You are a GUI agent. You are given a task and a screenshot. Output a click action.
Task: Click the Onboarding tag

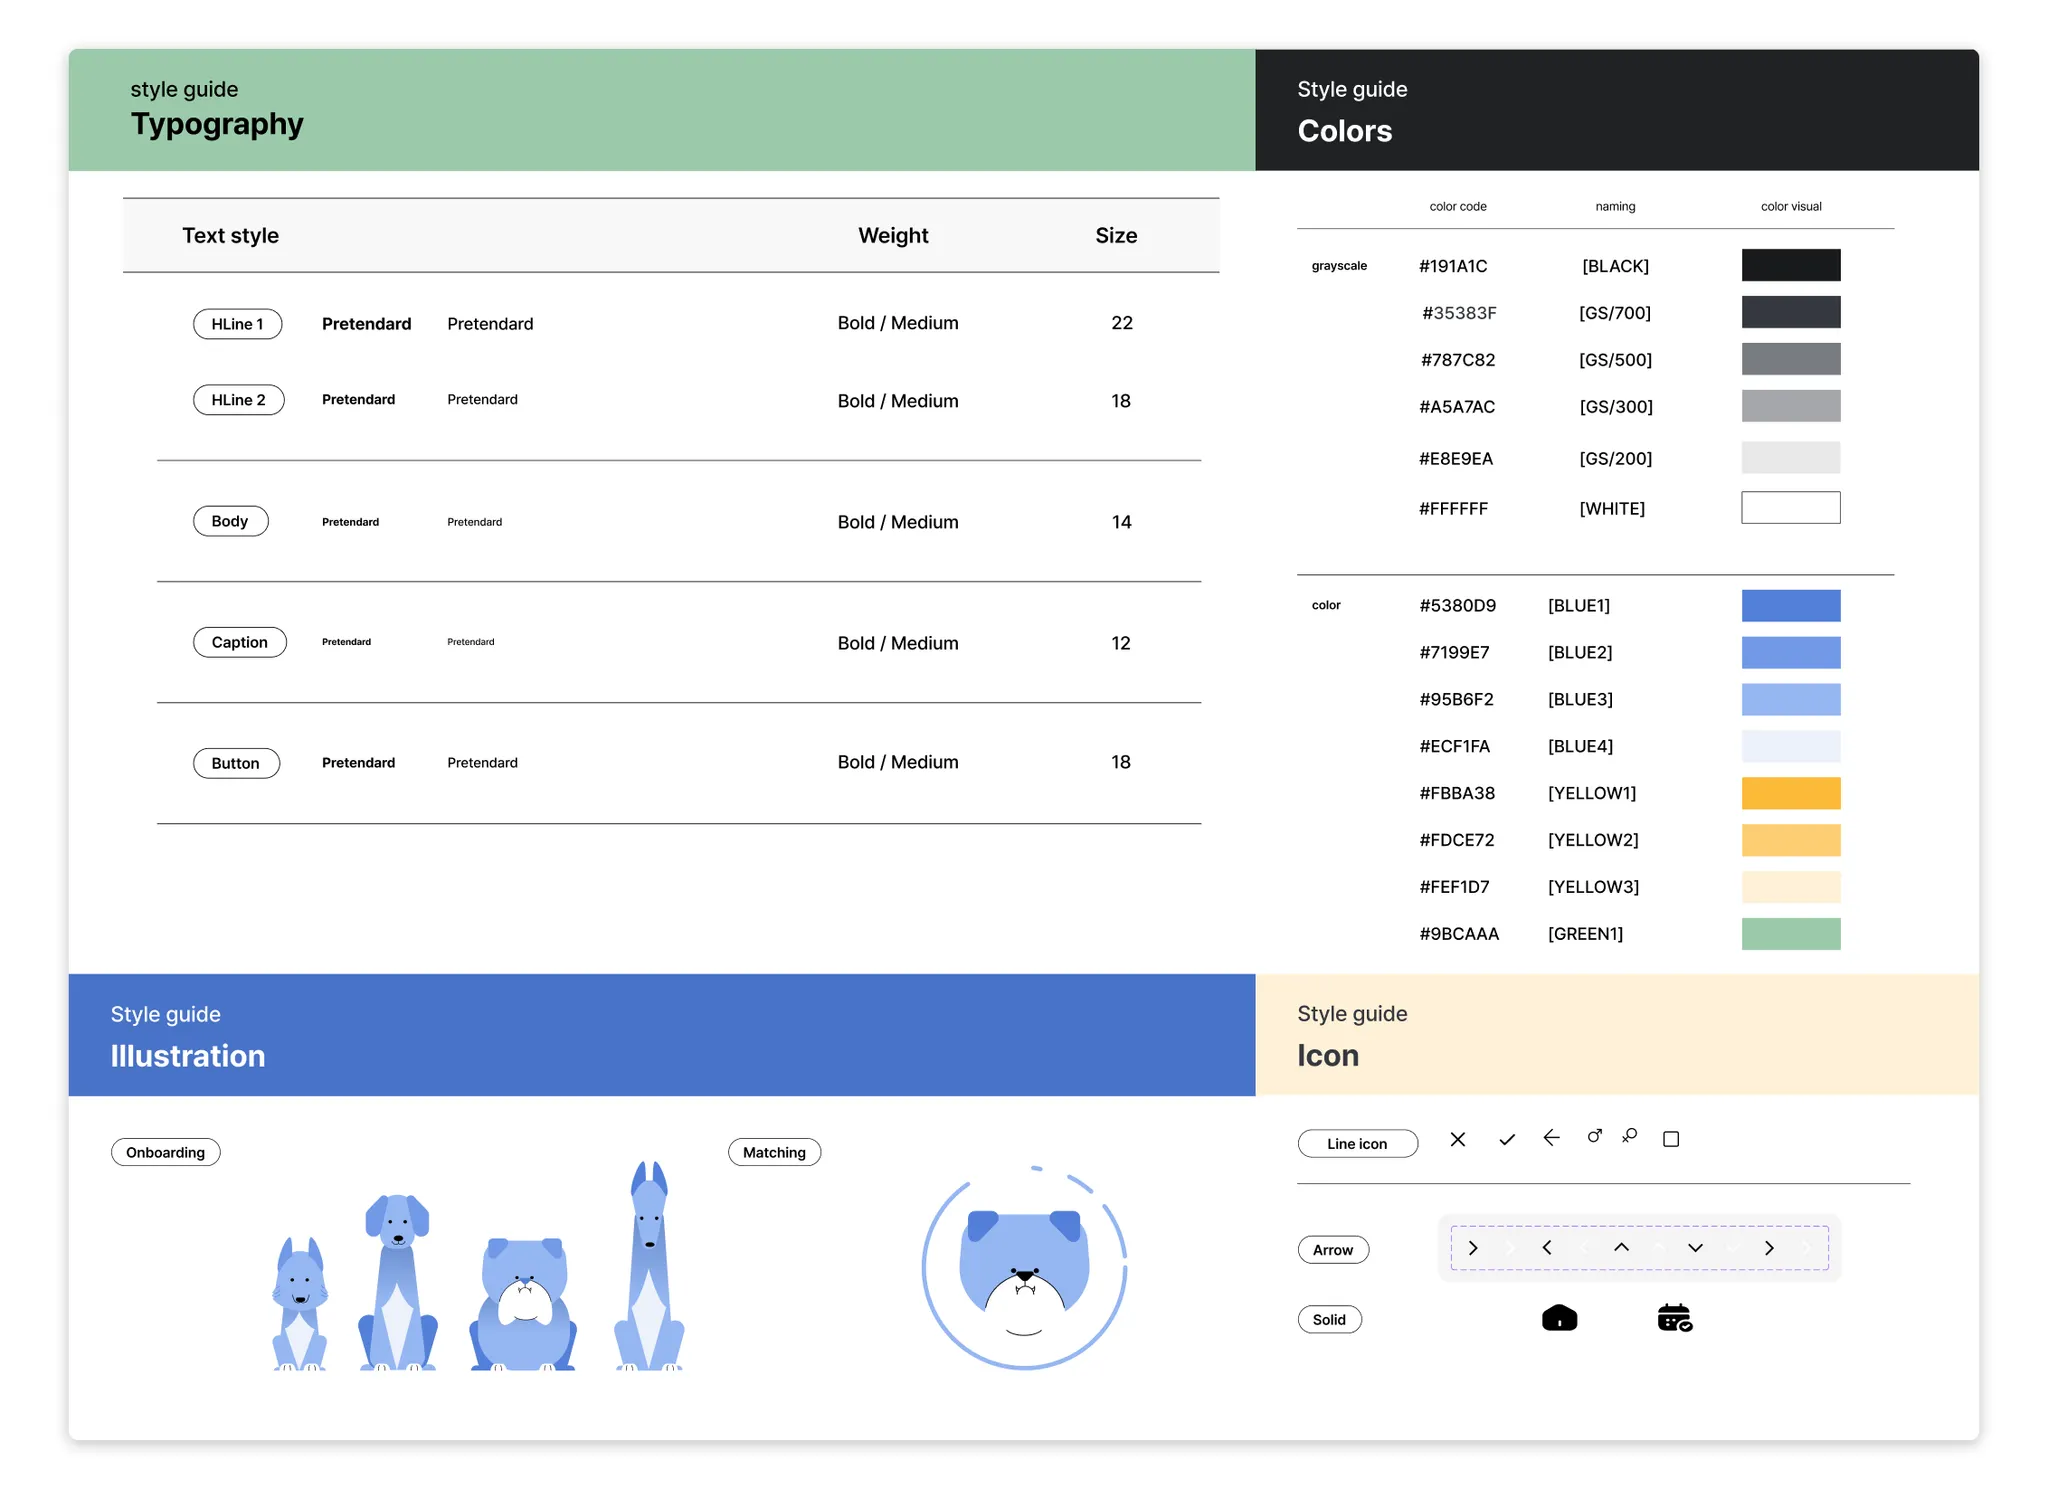165,1152
